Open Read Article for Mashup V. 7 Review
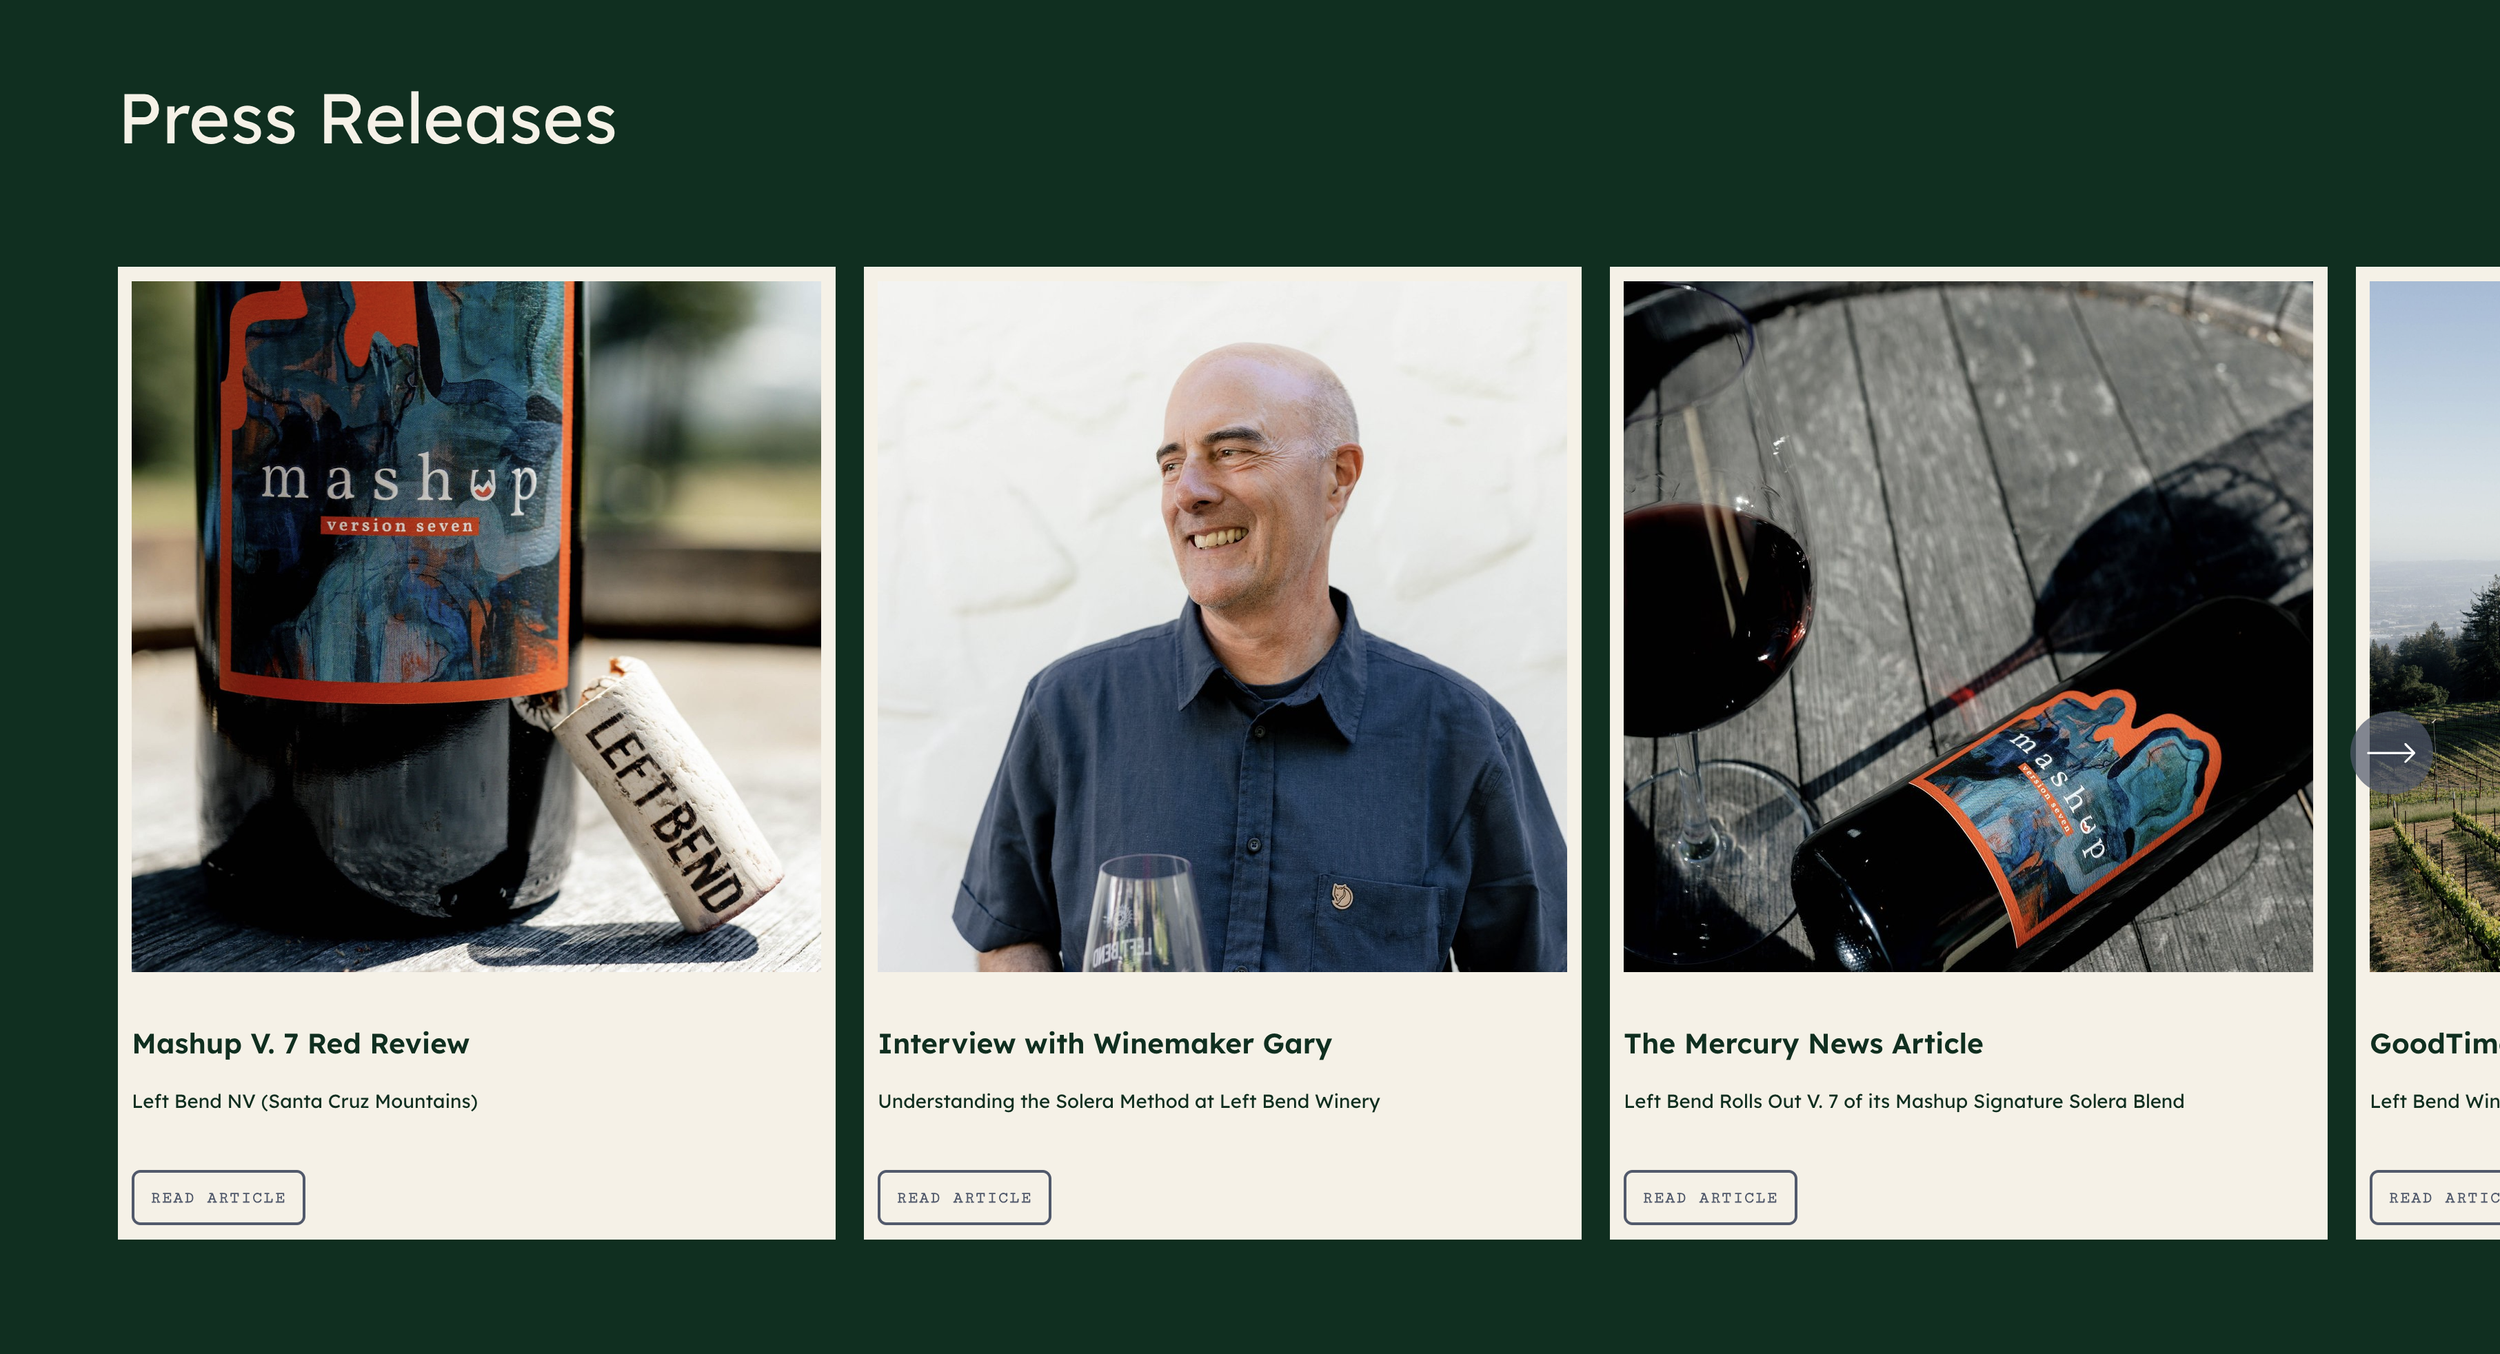 [x=218, y=1197]
